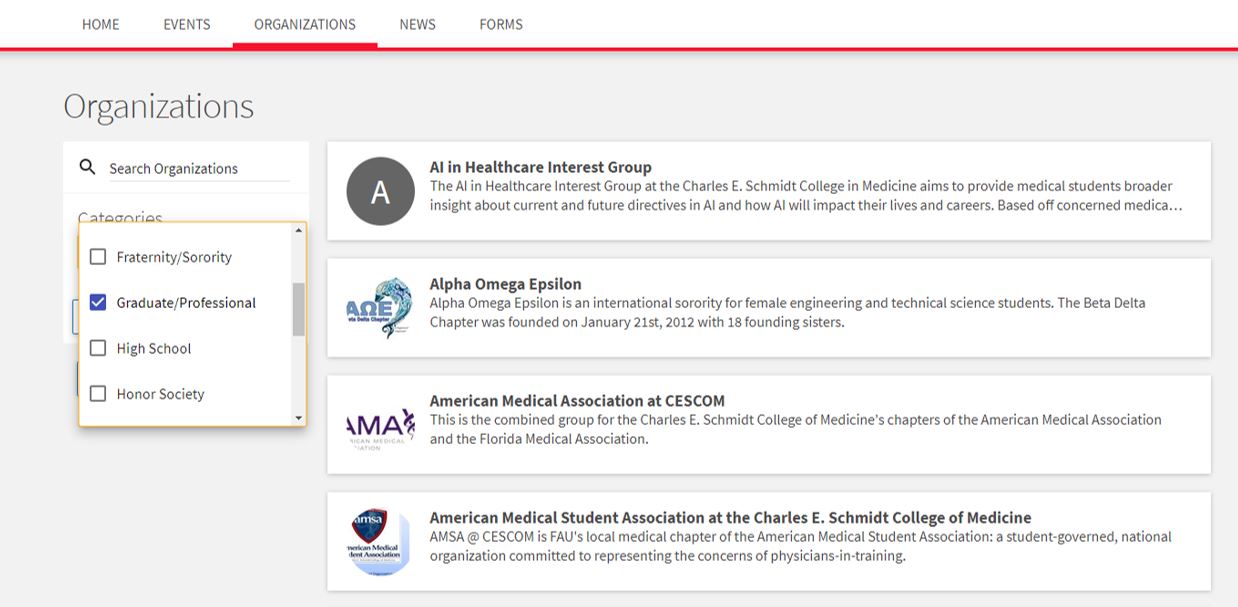The image size is (1238, 607).
Task: Click the category list scrollbar thumb
Action: [298, 309]
